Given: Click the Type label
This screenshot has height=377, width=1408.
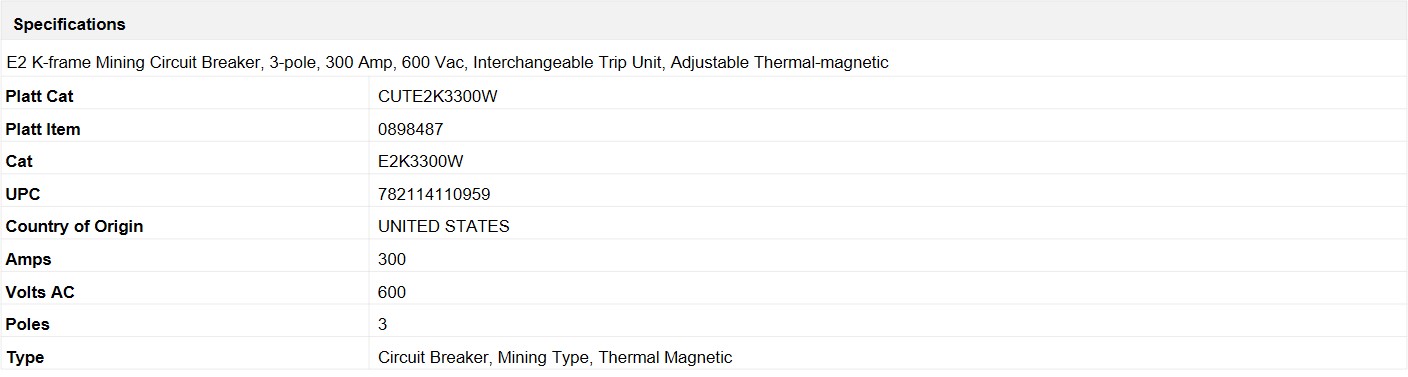Looking at the screenshot, I should click(x=25, y=357).
